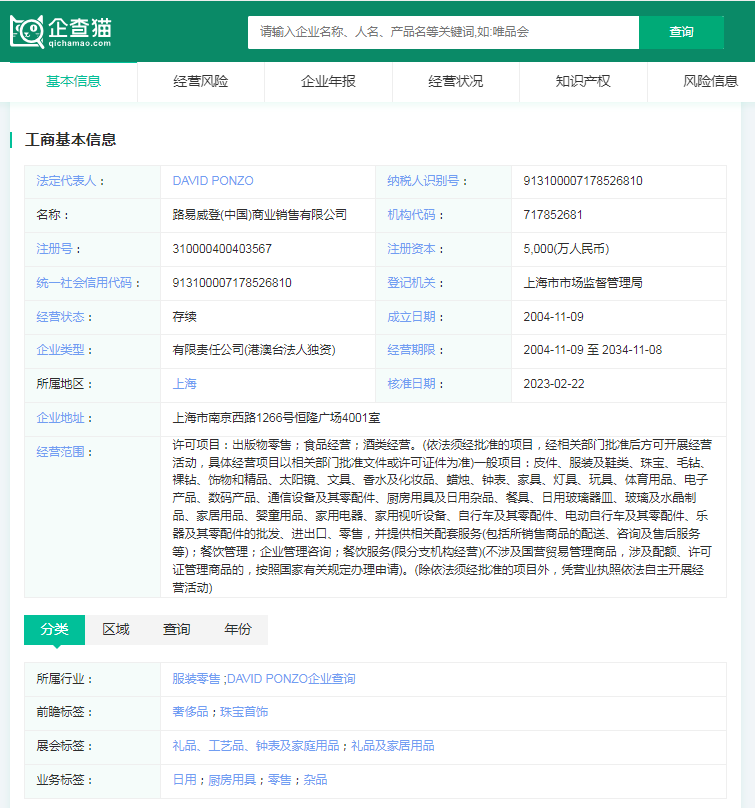Open 礼品、工艺品、钟表及家庭用品 exhibition tag
The image size is (755, 808).
(256, 746)
